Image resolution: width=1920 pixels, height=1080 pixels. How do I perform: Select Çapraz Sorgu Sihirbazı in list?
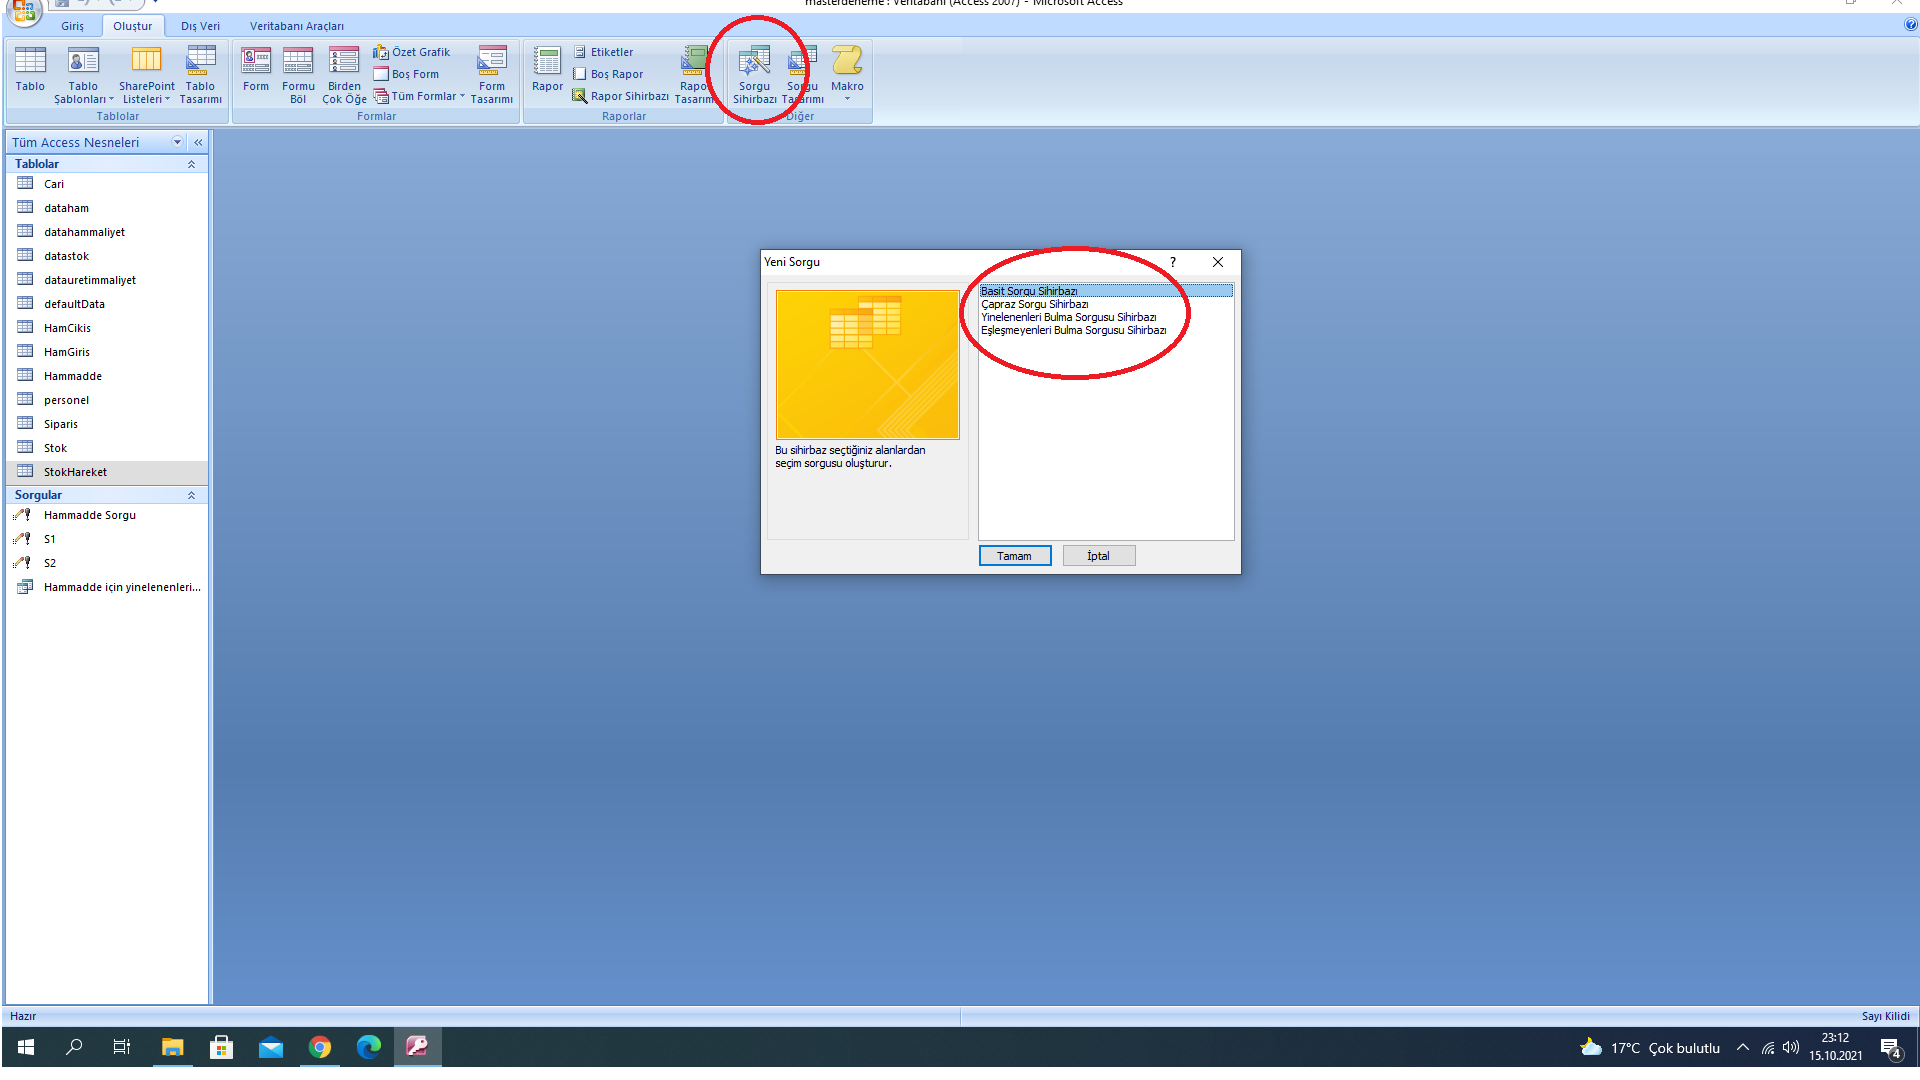pos(1034,304)
